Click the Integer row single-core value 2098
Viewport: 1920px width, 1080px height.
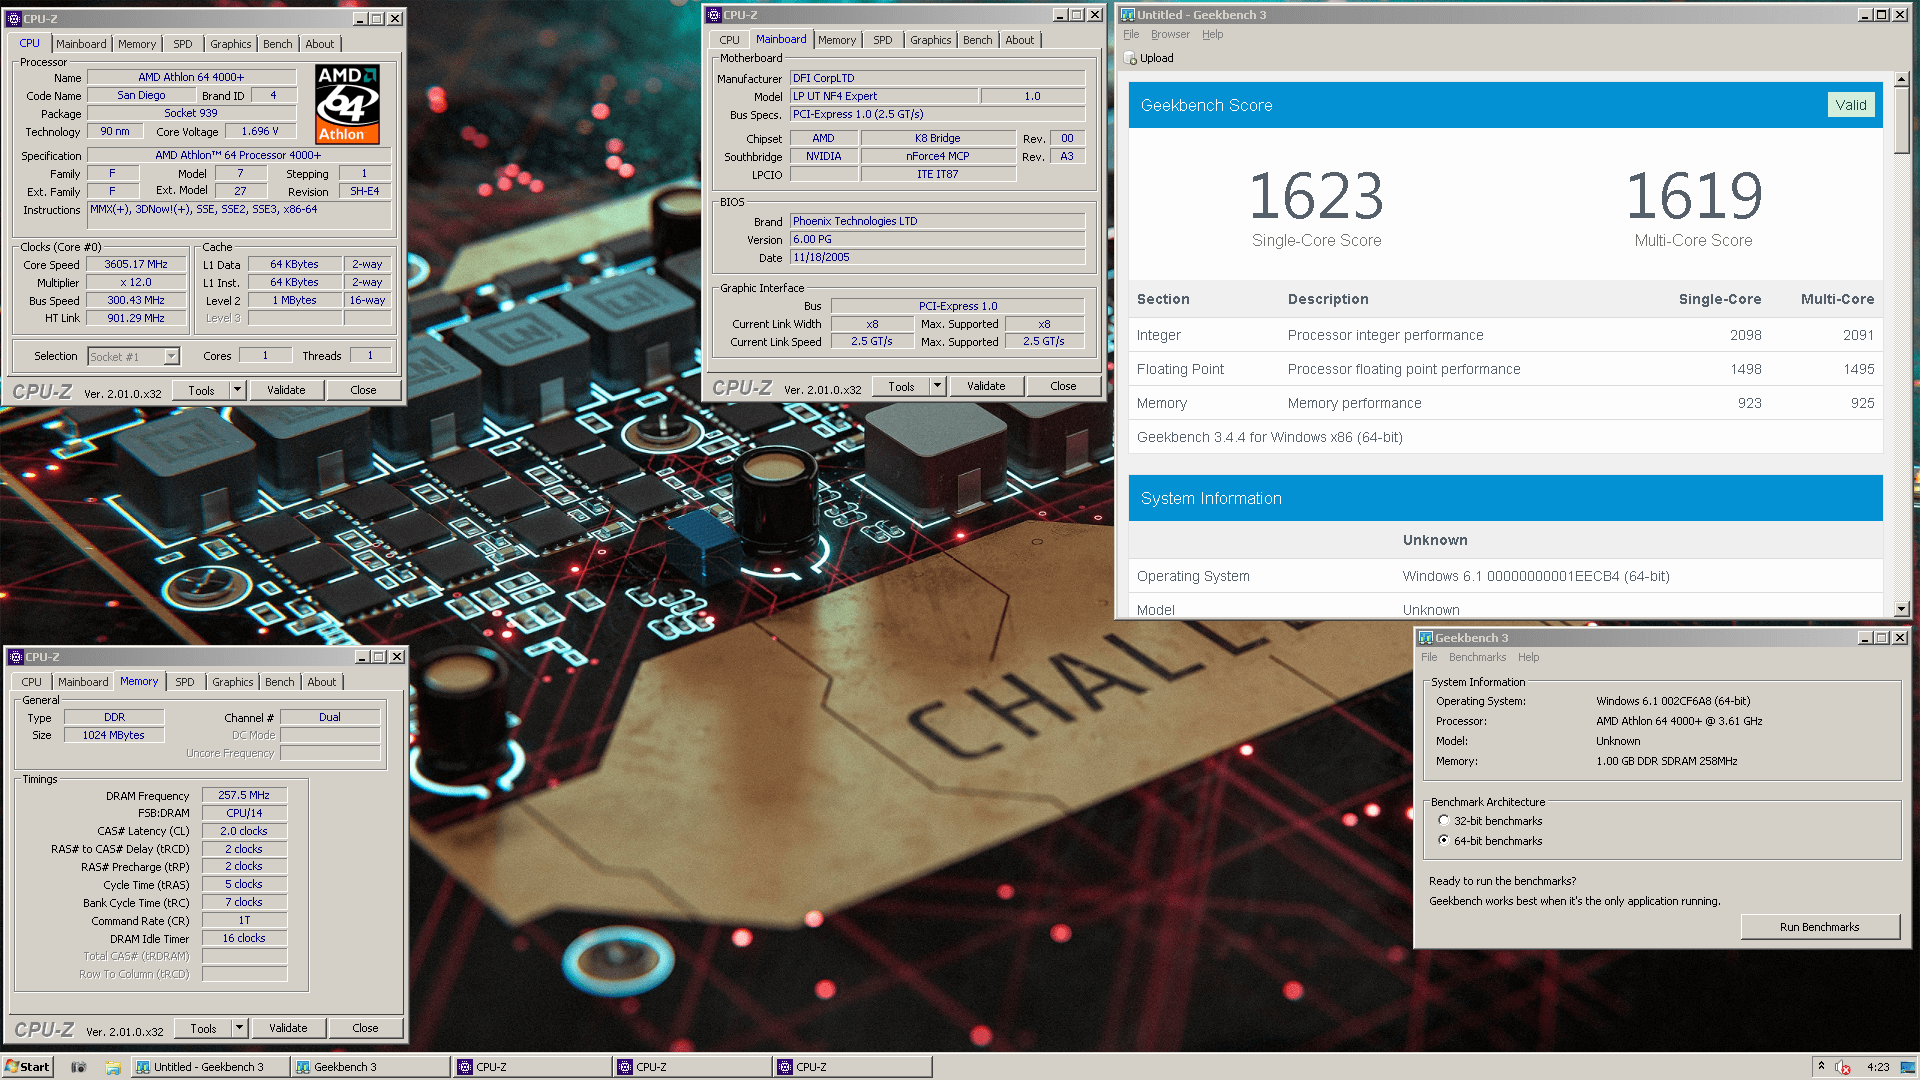coord(1745,335)
